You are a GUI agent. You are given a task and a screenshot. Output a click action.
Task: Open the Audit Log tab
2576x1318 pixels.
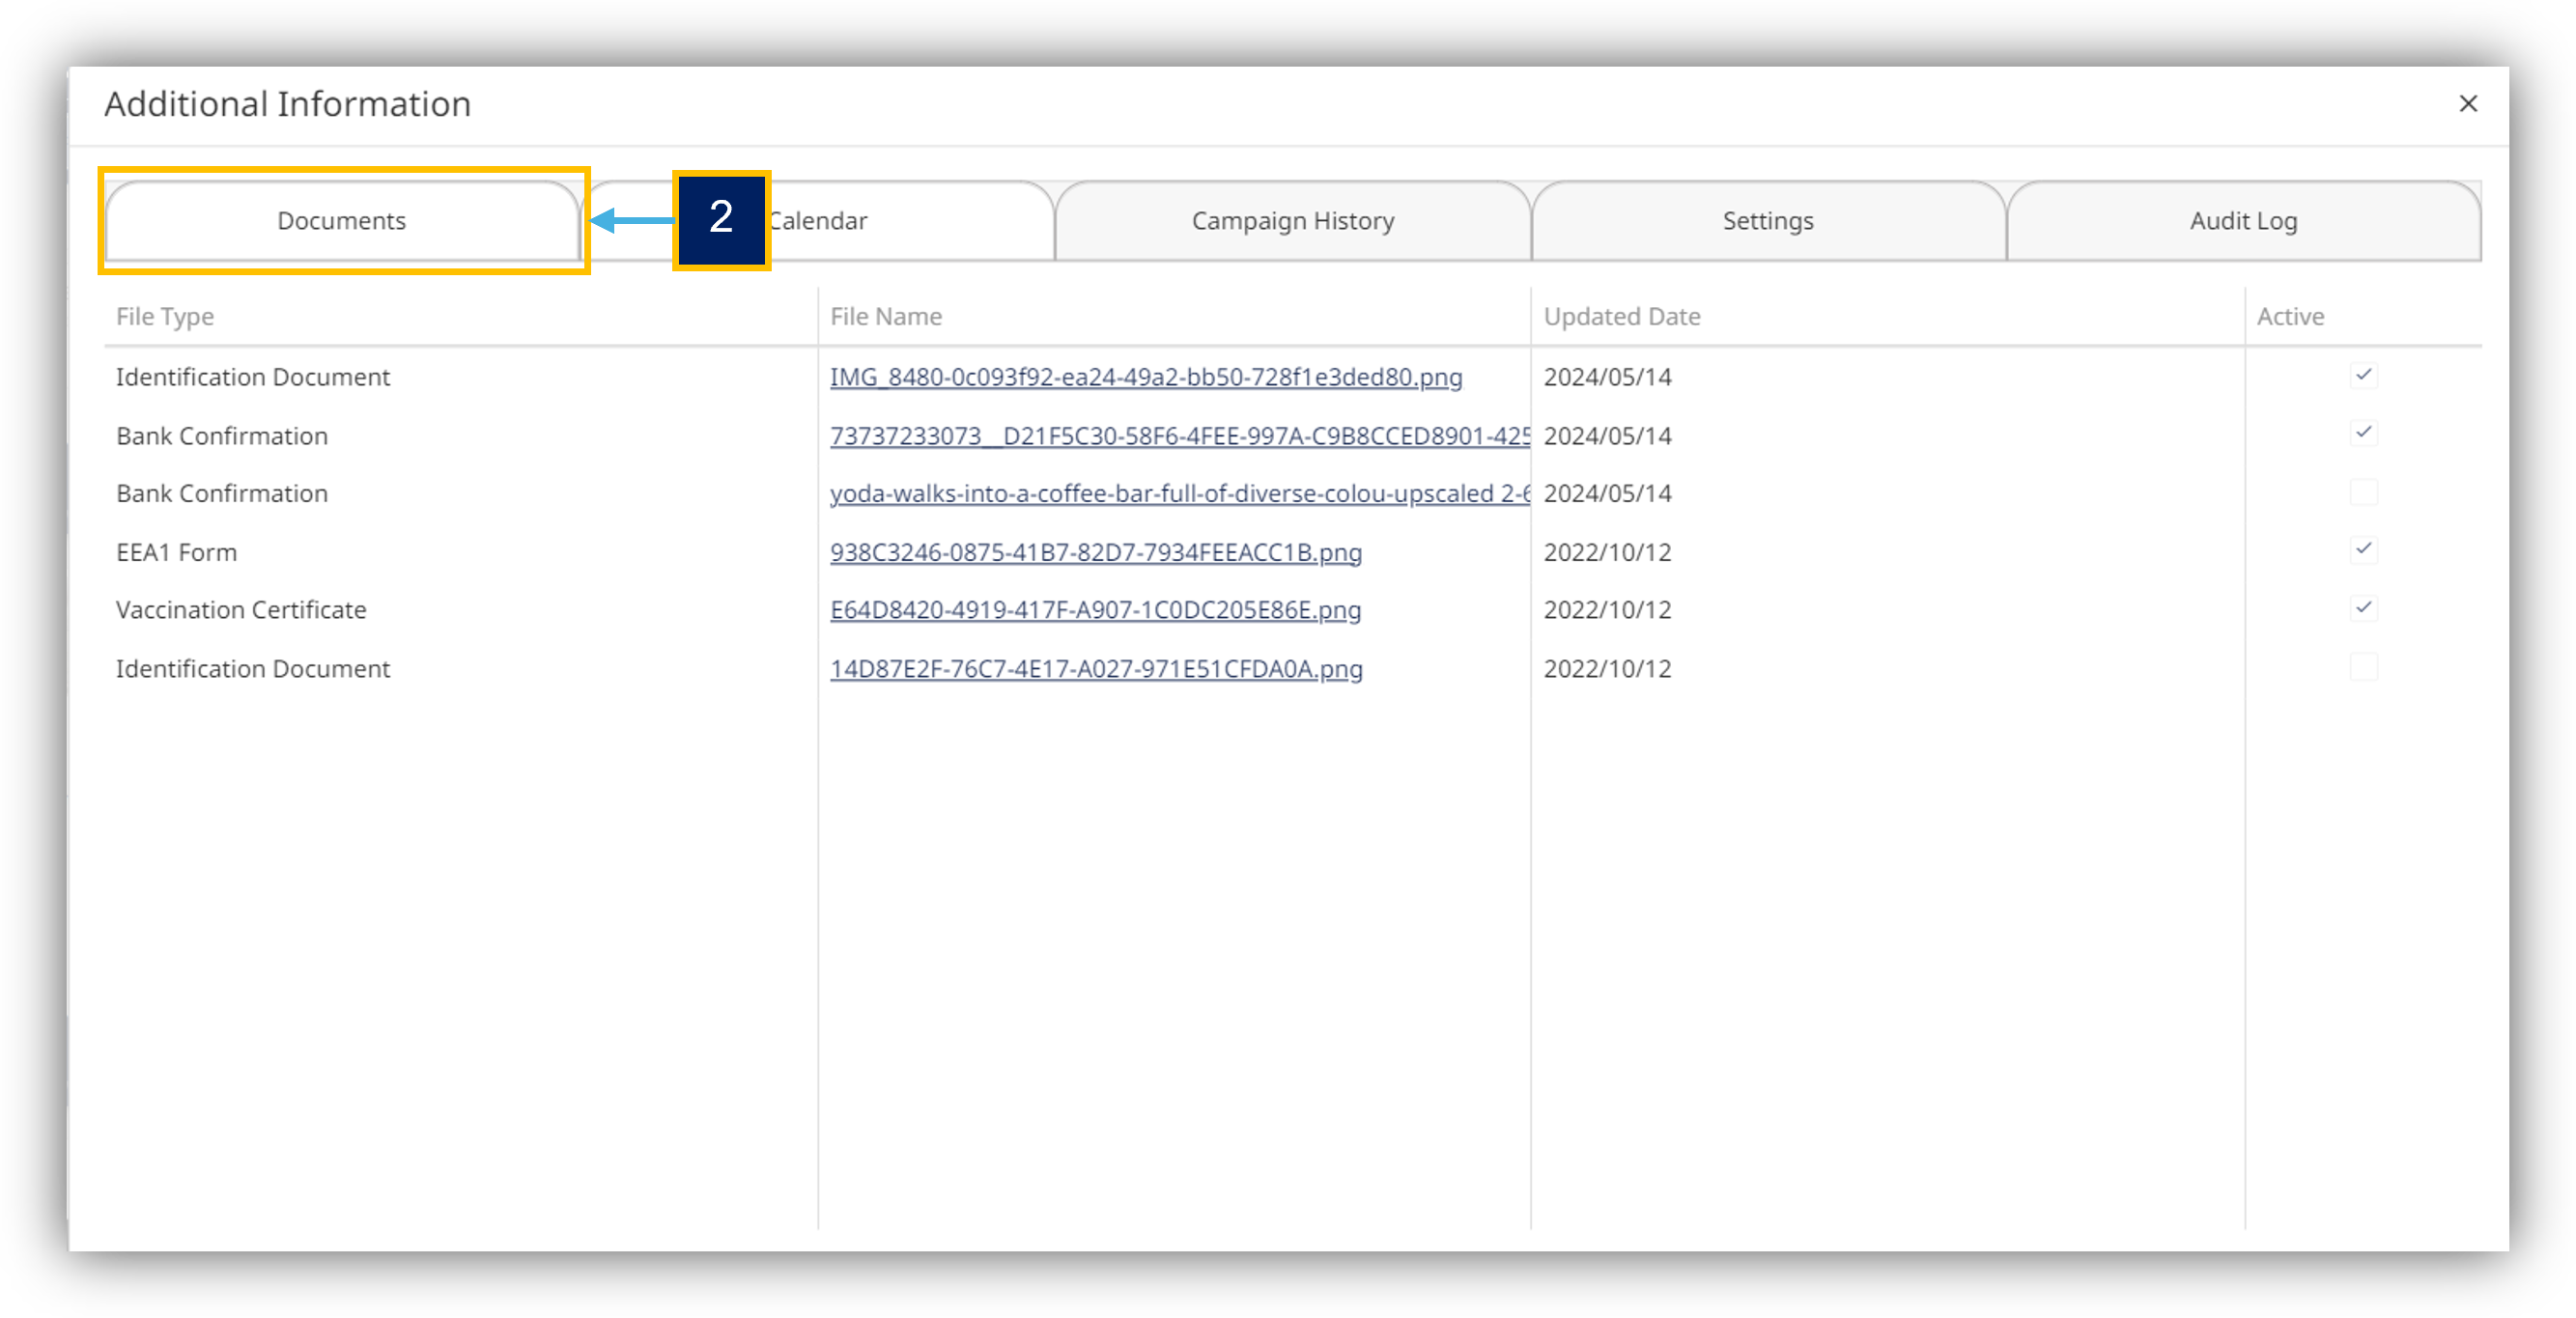[2243, 221]
